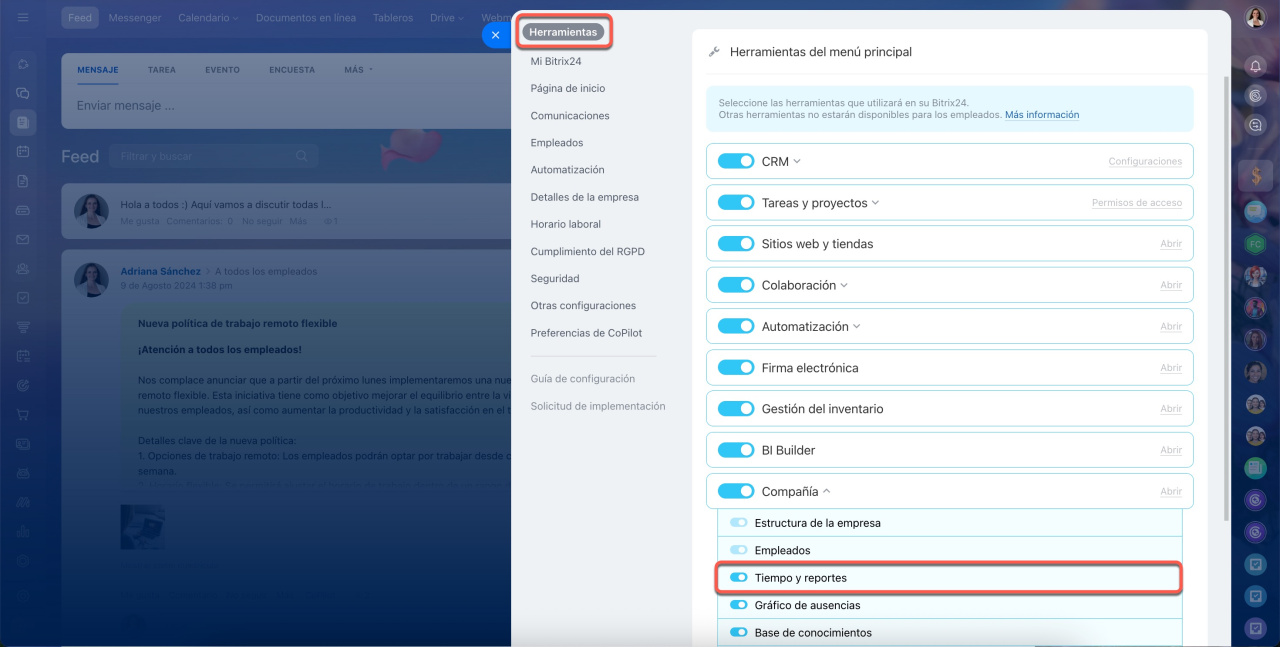Open the Drive icon in left sidebar
Image resolution: width=1280 pixels, height=647 pixels.
[x=22, y=210]
